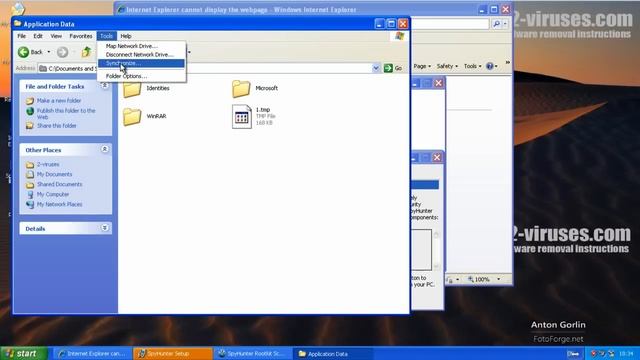The width and height of the screenshot is (640, 360).
Task: Open the WinRAR folder icon
Action: (x=132, y=117)
